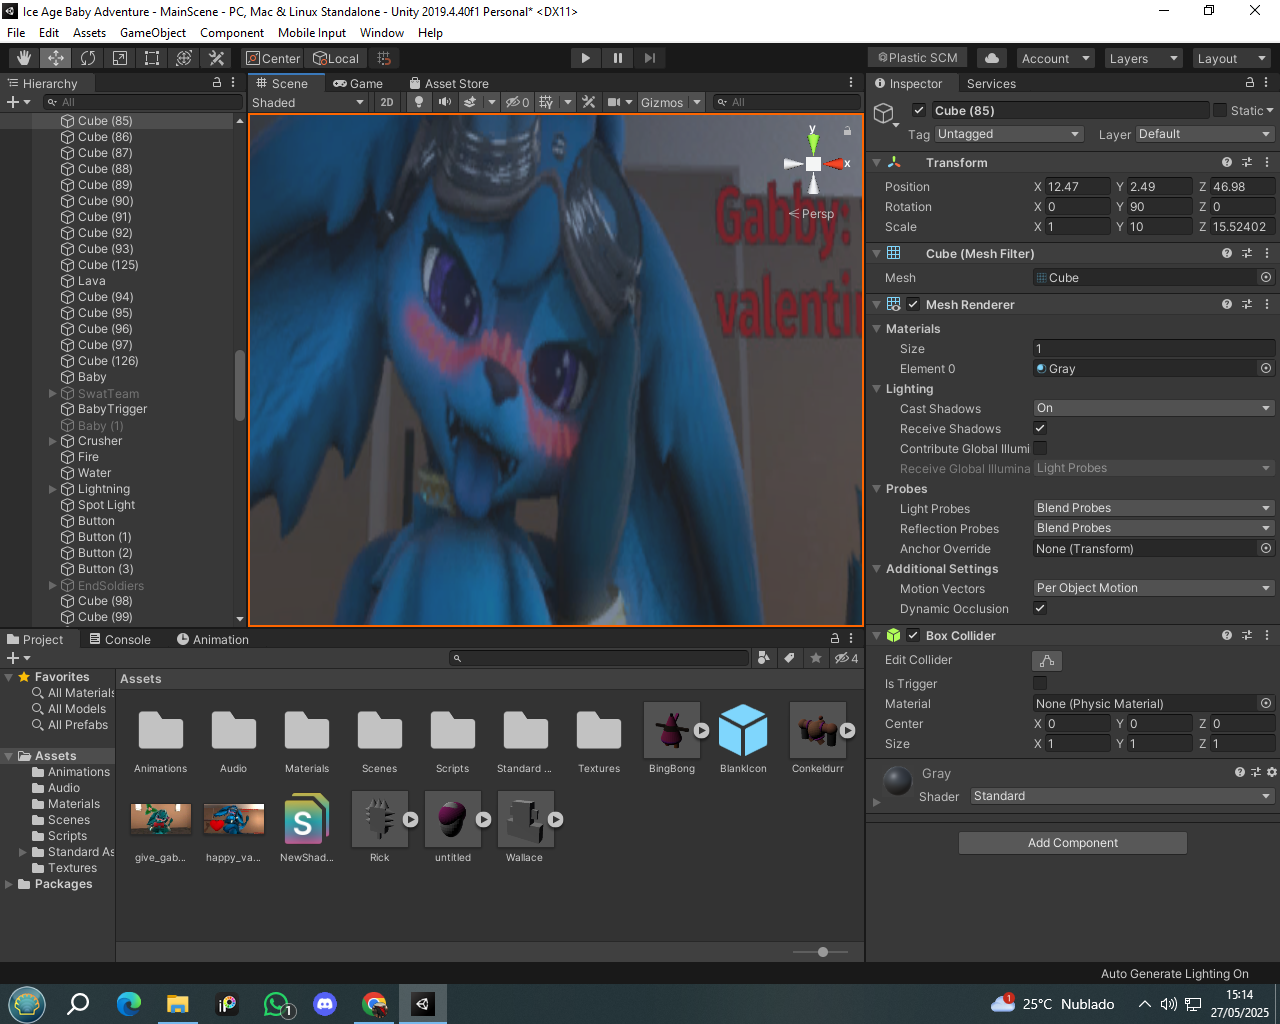Open Account dropdown

1055,58
